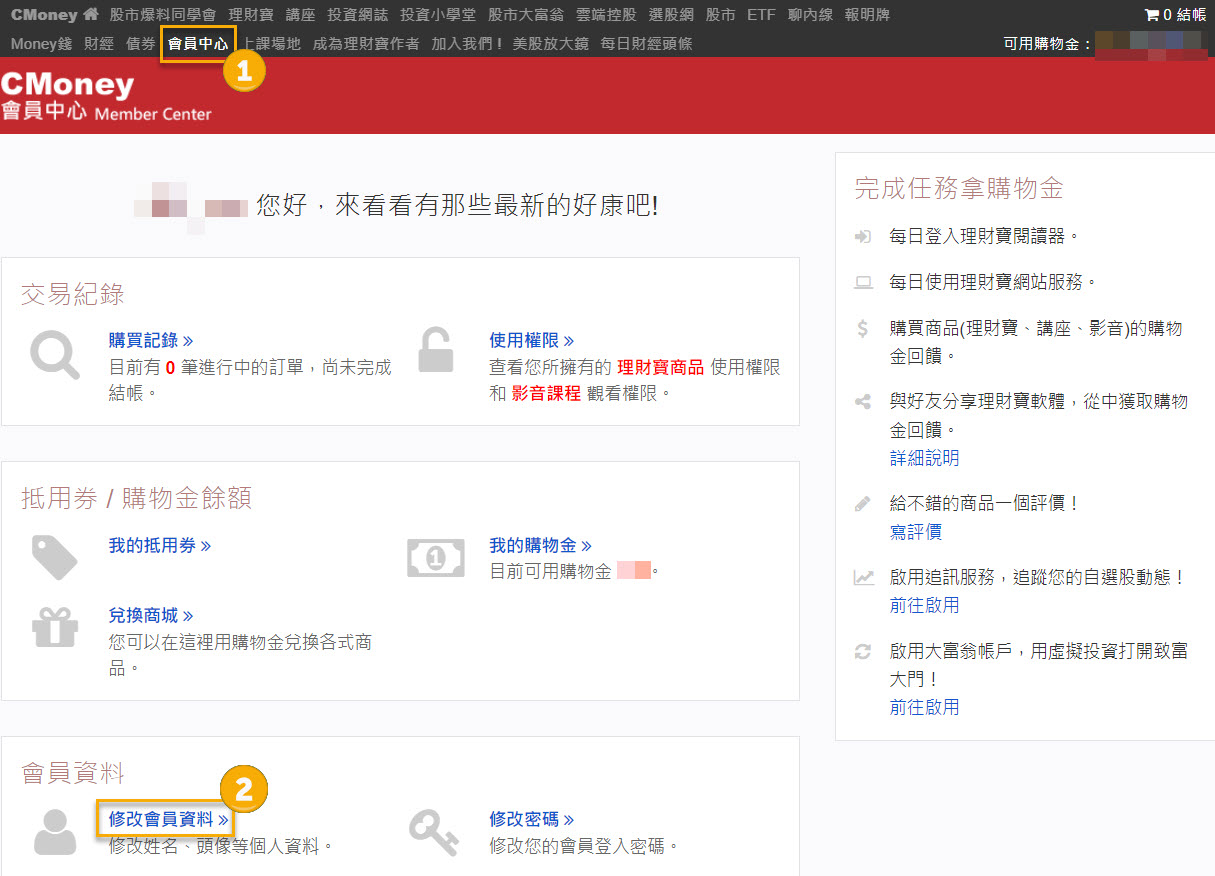Viewport: 1215px width, 876px height.
Task: Click the share icon for 與好友分享理財寶軟體
Action: point(862,402)
